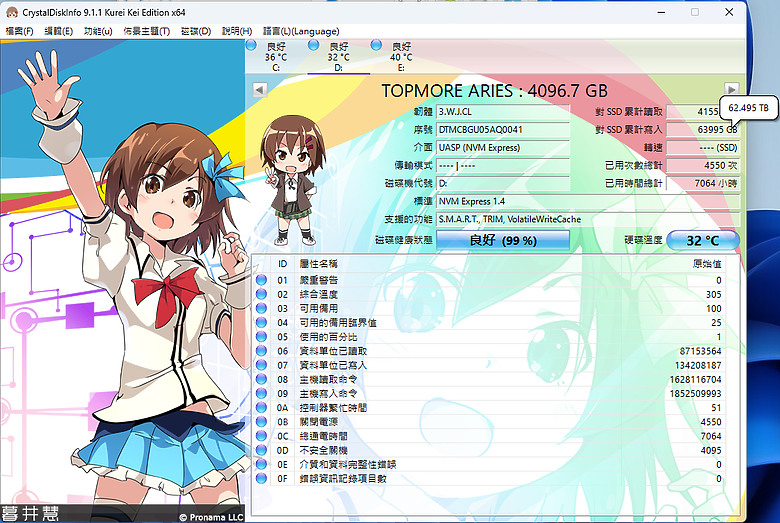Screen dimensions: 780x523
Task: Click status orb for attribute 0F 錯誤資訊記錄項目數
Action: pyautogui.click(x=261, y=479)
